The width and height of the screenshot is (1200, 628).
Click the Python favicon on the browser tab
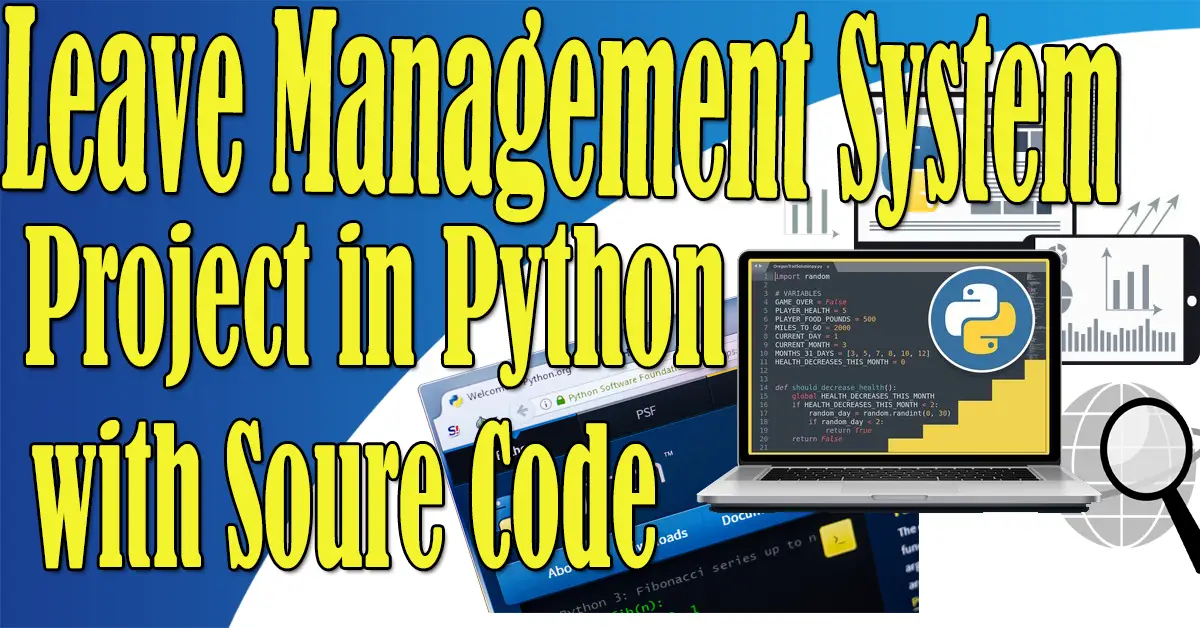pyautogui.click(x=455, y=400)
